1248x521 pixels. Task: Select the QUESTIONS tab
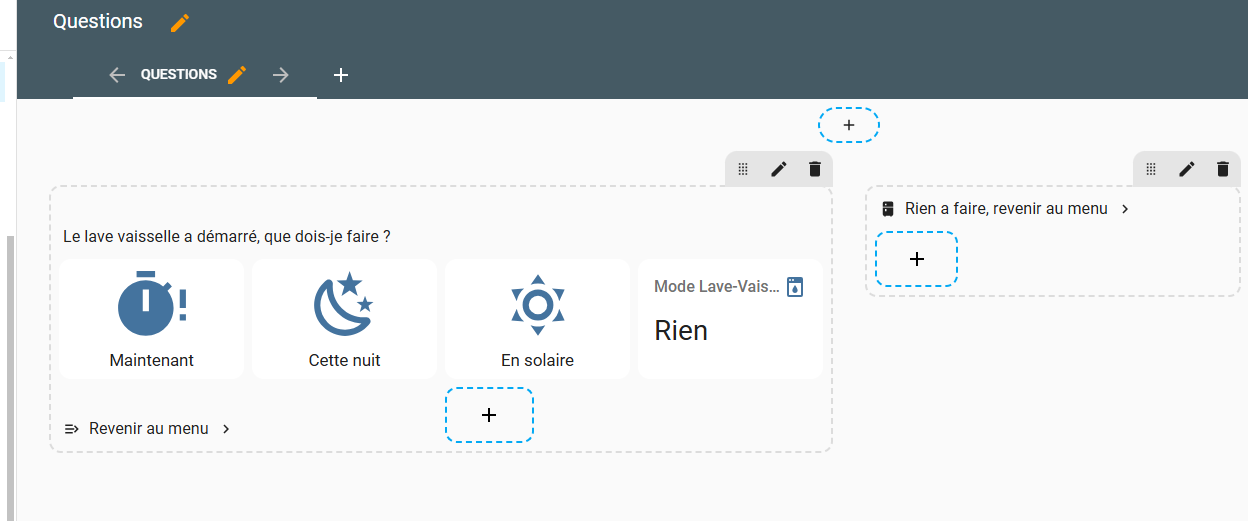click(178, 75)
